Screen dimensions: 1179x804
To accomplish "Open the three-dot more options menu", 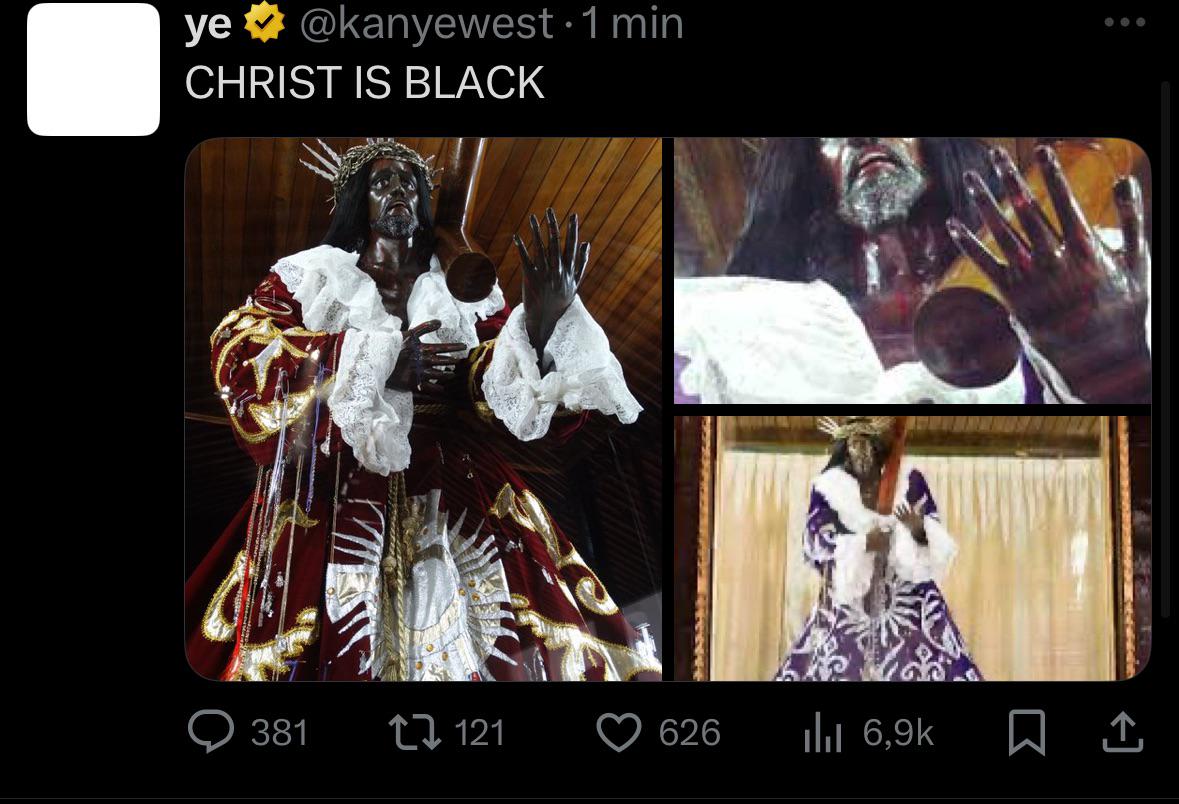I will tap(1125, 23).
